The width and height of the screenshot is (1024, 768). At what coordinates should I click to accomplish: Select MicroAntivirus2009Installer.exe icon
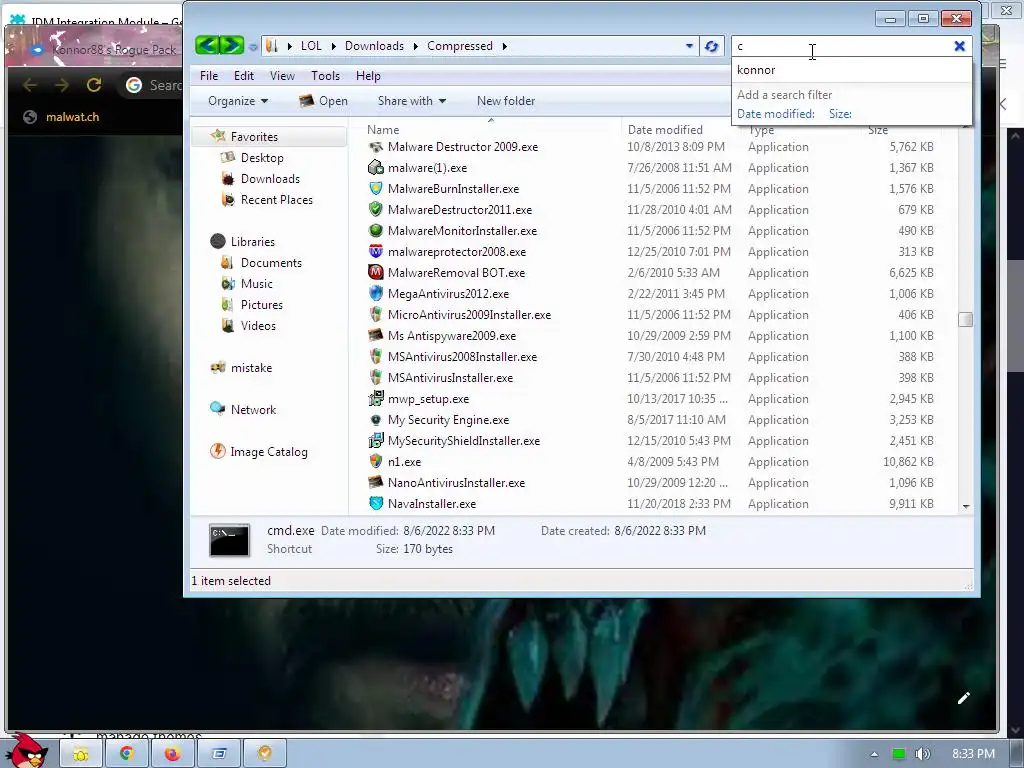pyautogui.click(x=376, y=315)
